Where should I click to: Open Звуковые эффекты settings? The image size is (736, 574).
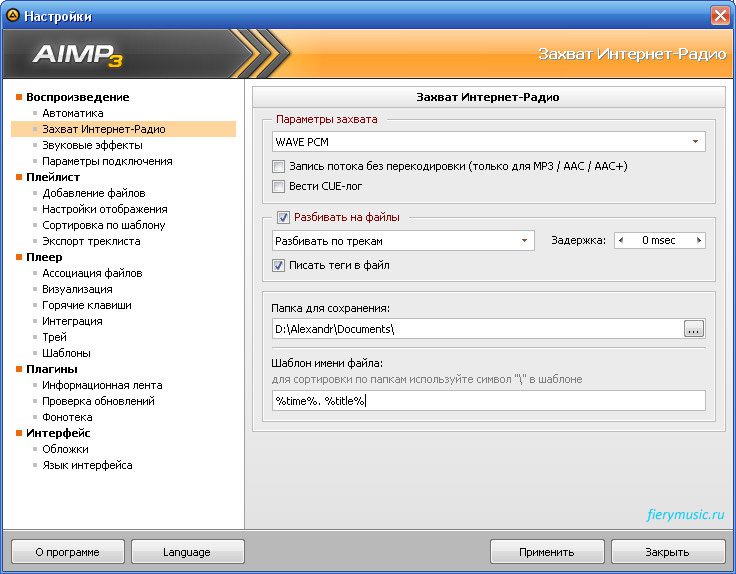pos(92,145)
